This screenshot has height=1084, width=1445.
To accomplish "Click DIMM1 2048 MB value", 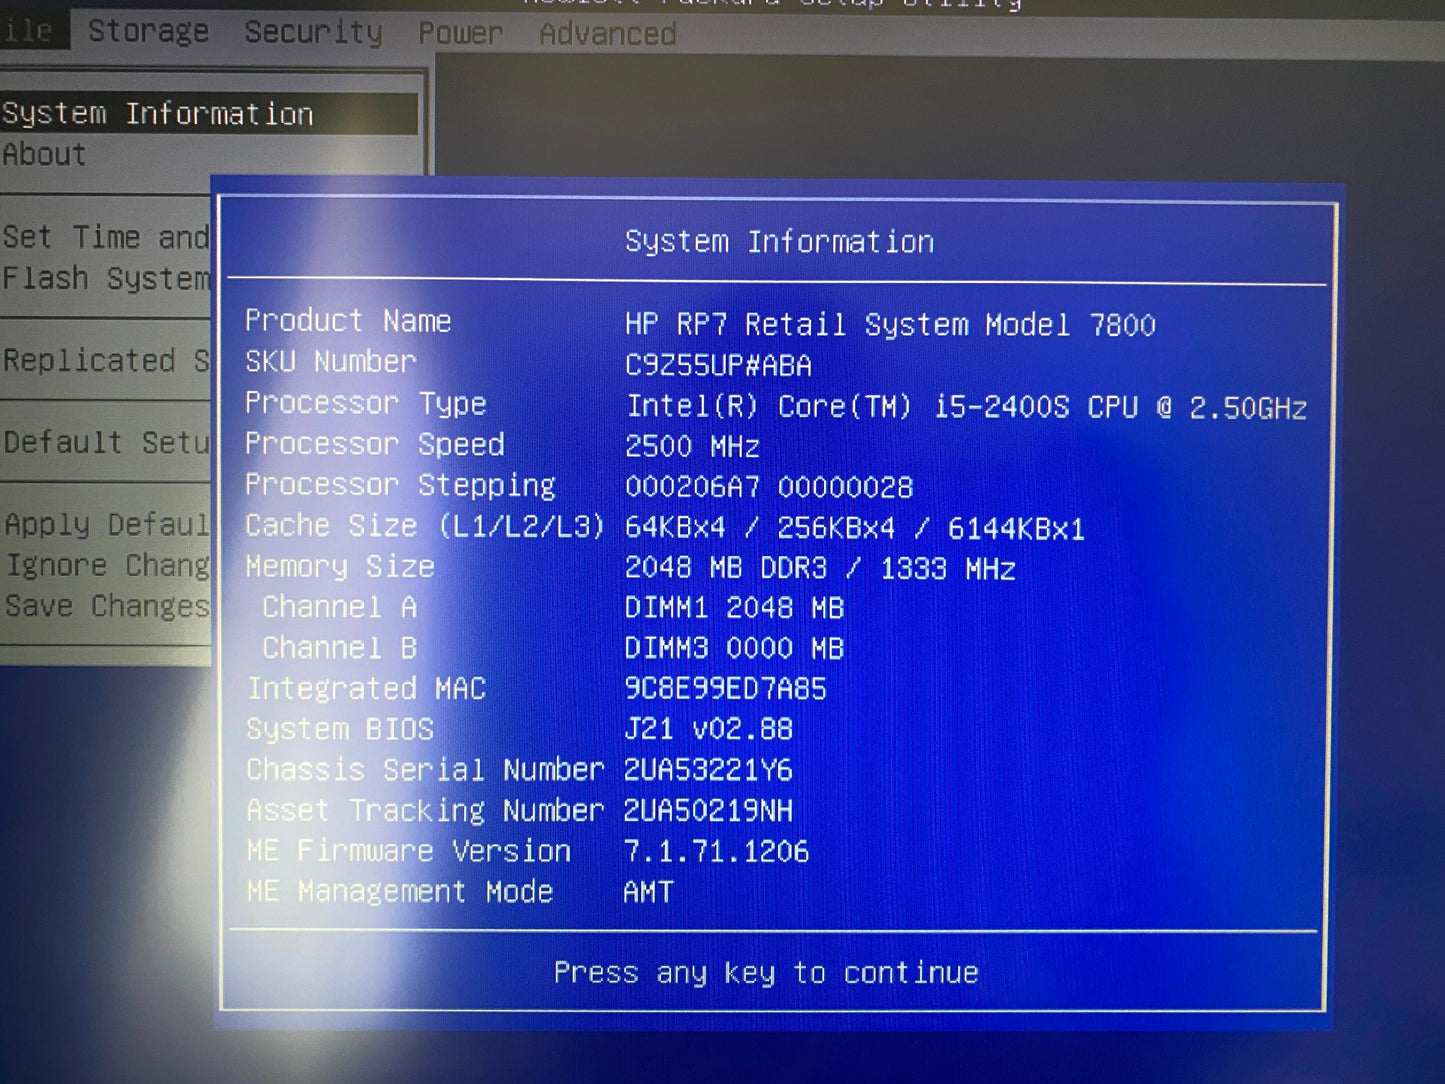I will tap(734, 608).
